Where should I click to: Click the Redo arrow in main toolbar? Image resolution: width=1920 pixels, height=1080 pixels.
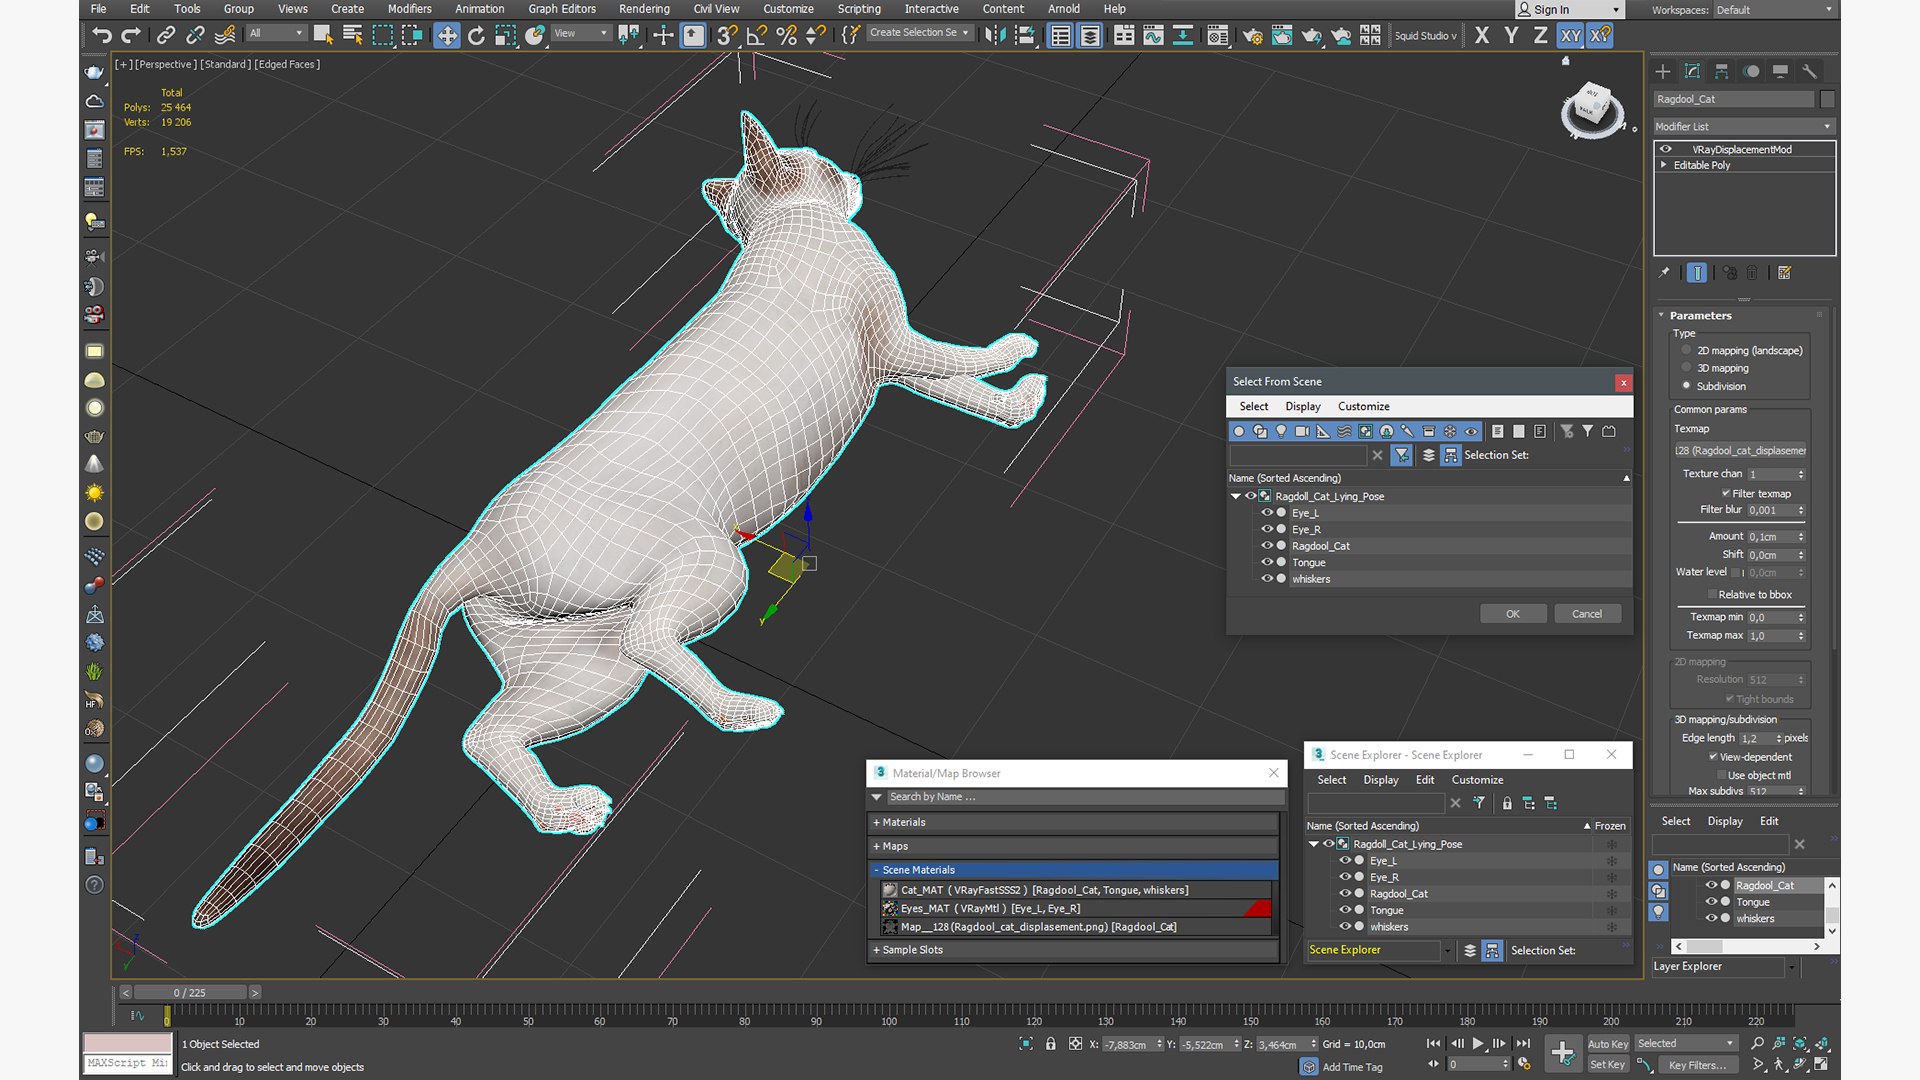(131, 35)
